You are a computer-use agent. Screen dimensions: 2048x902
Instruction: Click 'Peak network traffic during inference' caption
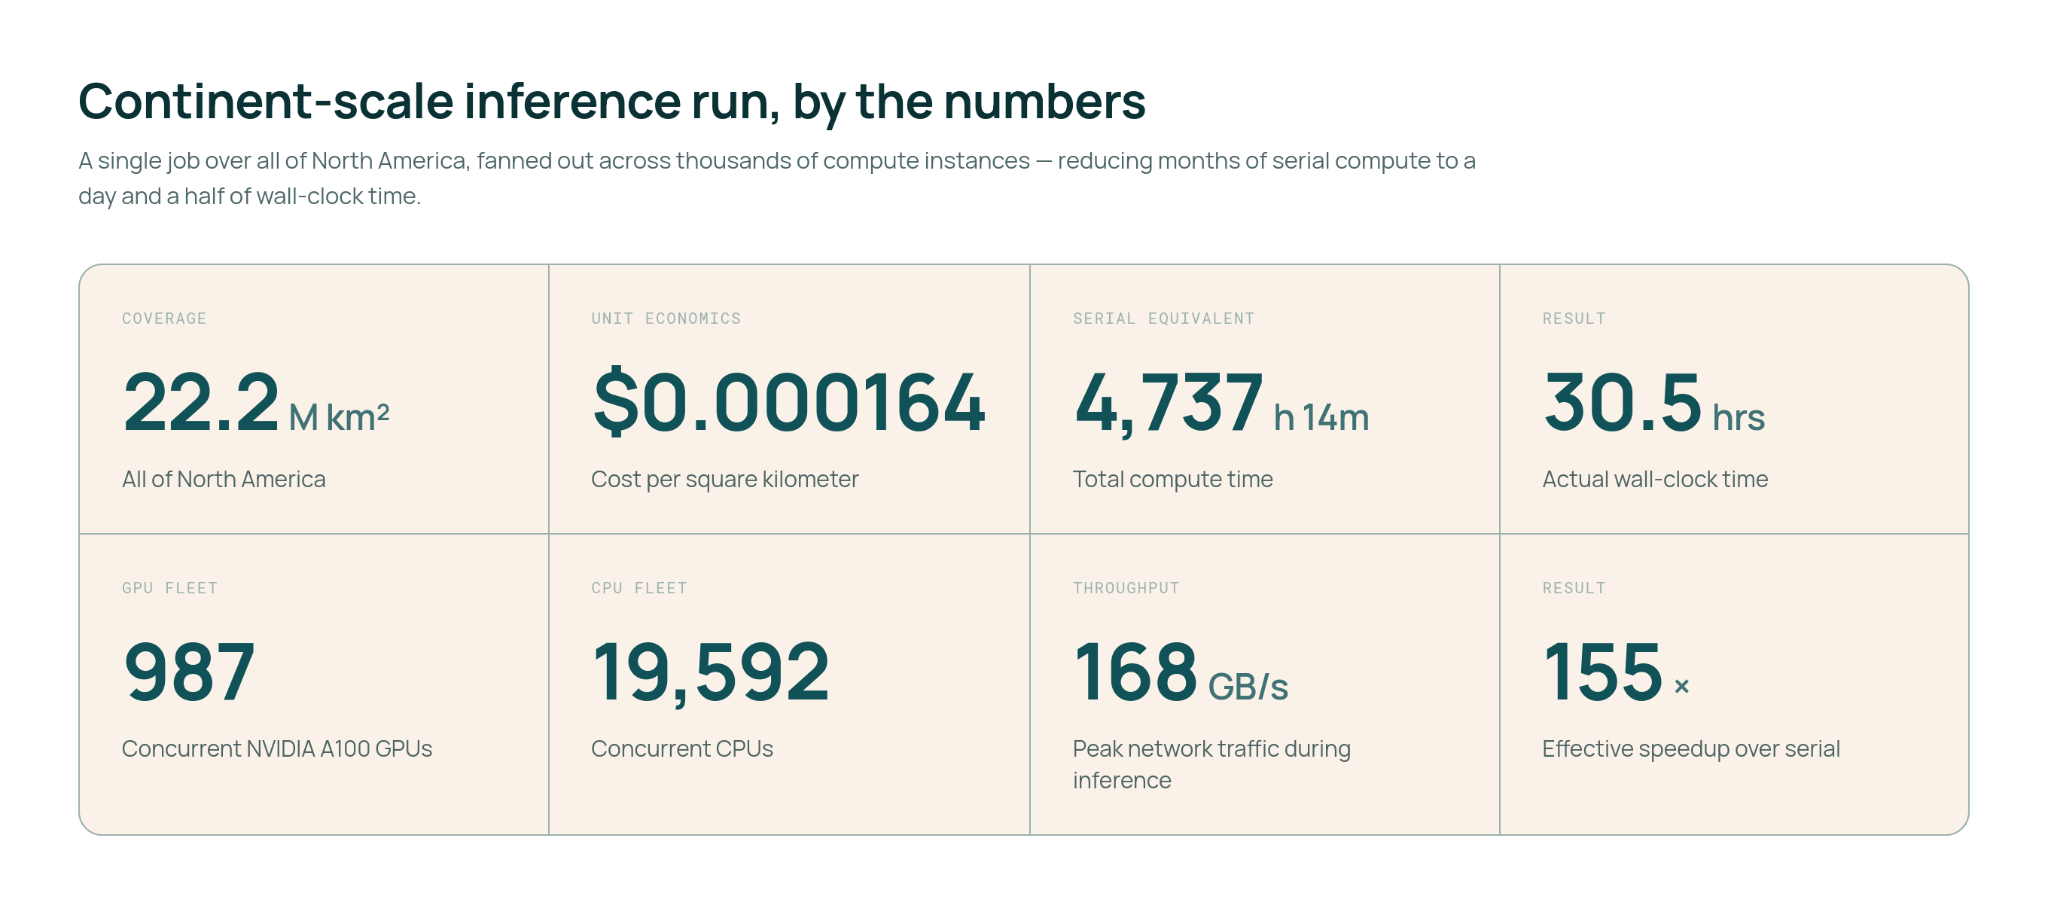(1212, 764)
